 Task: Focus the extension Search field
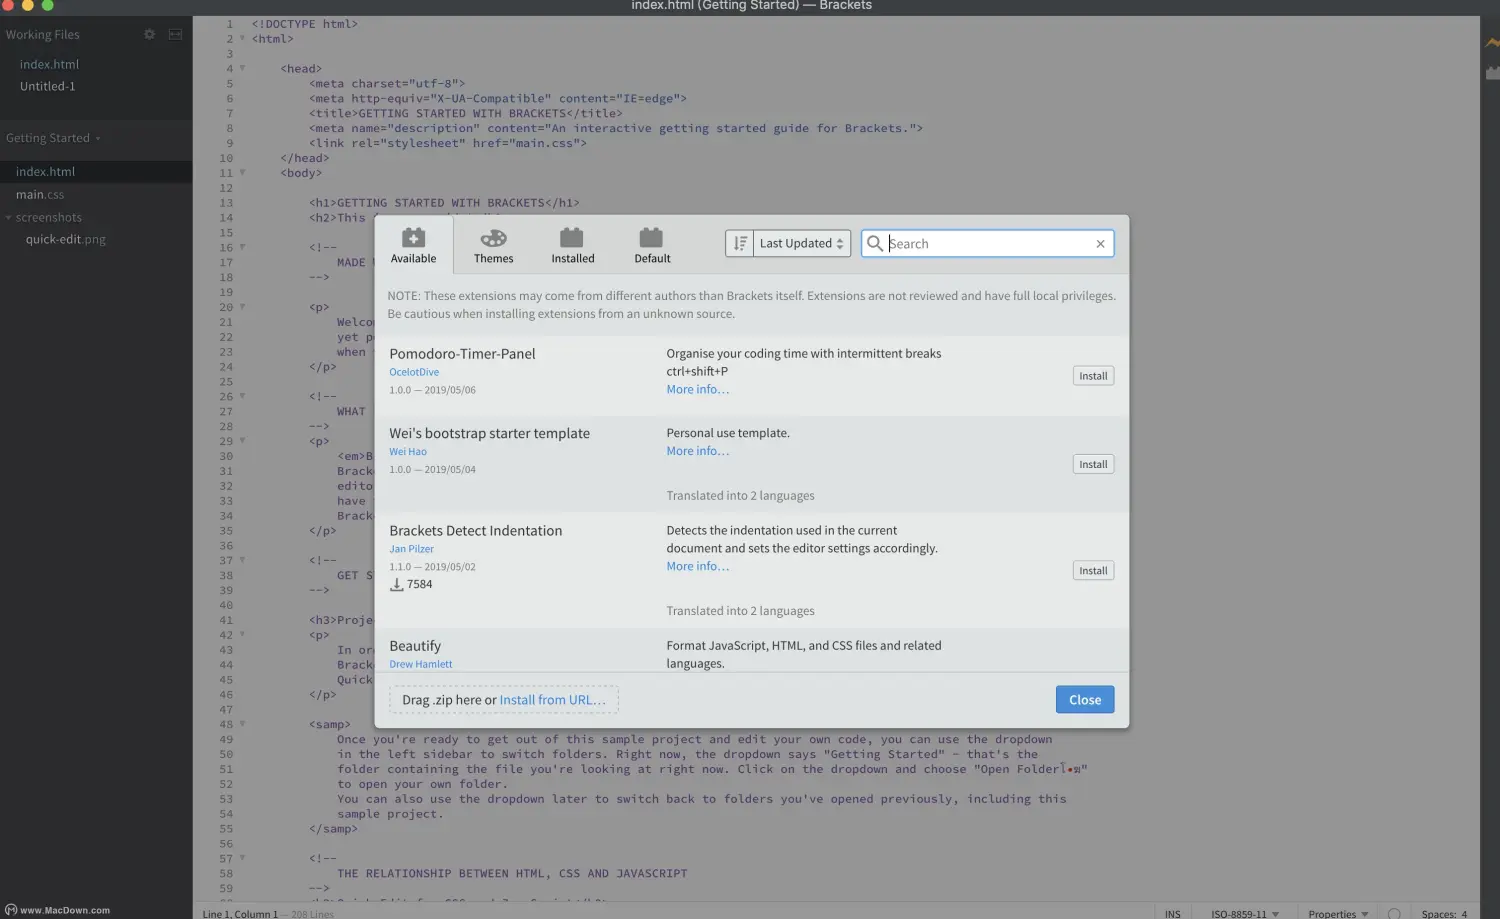pos(988,244)
